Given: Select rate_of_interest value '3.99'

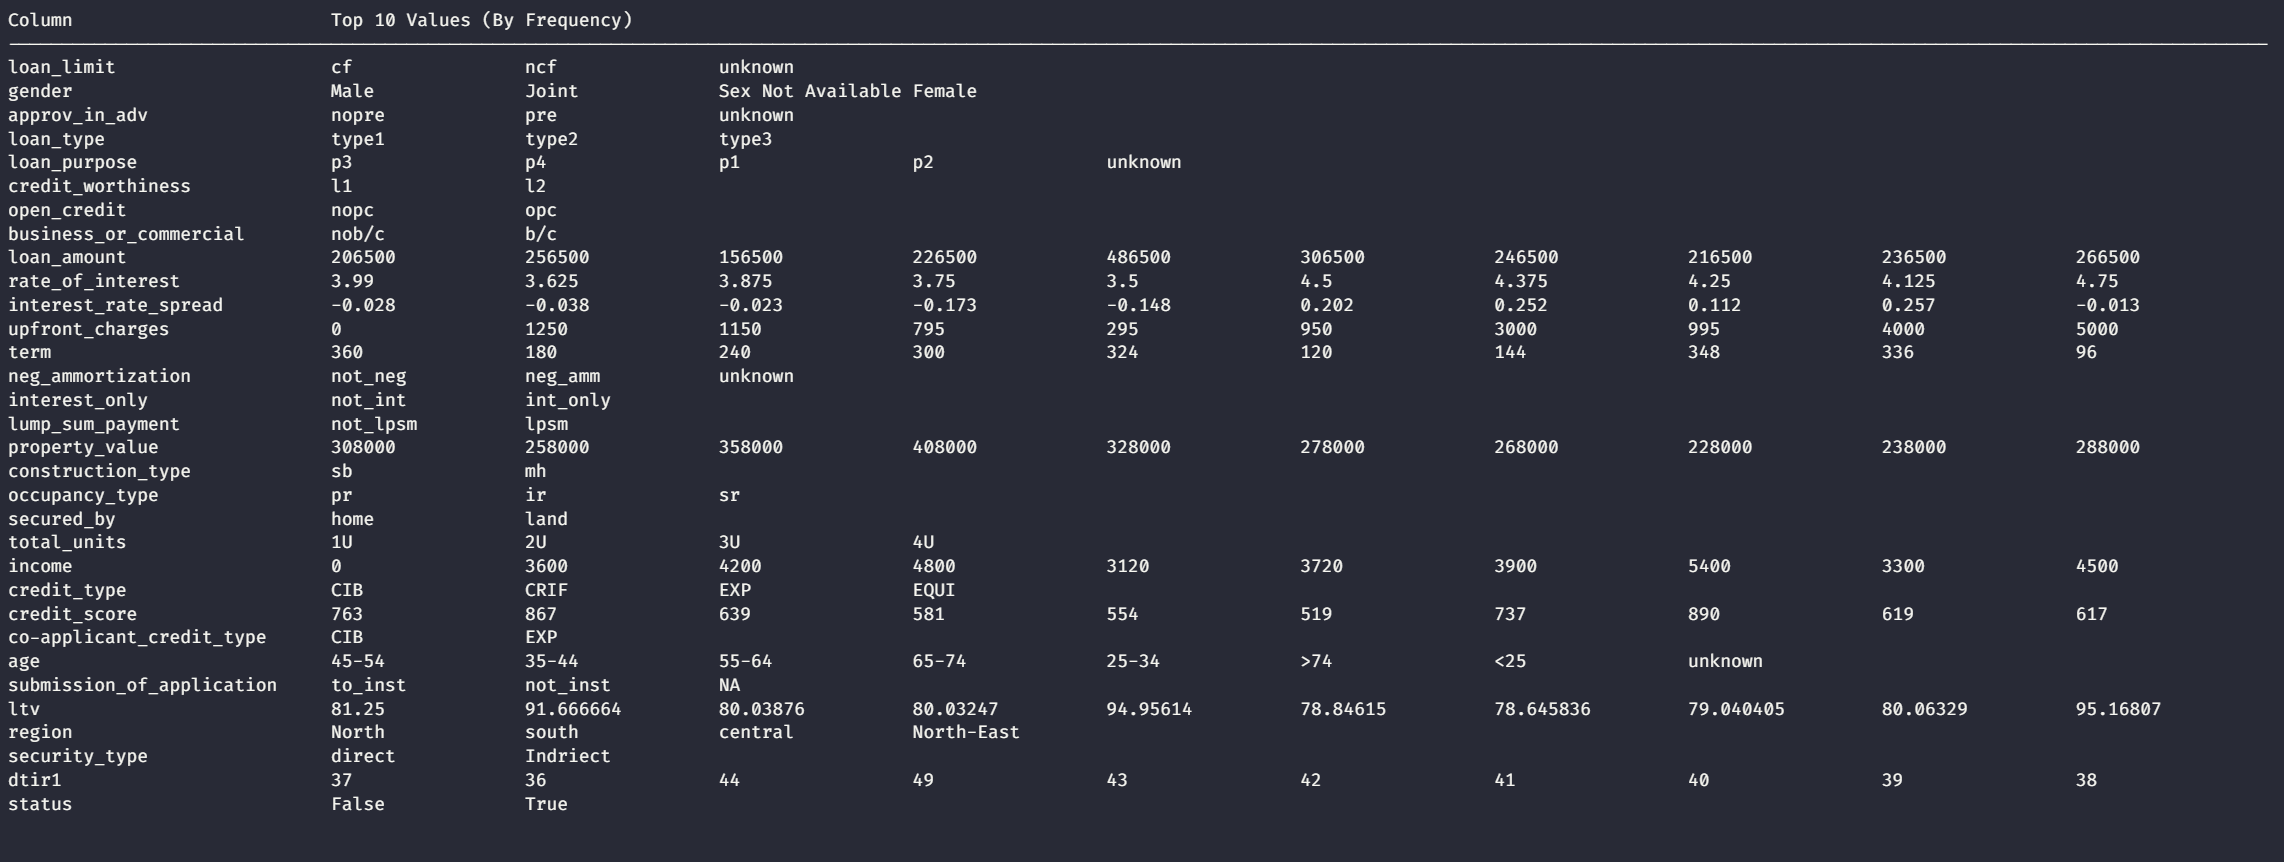Looking at the screenshot, I should (352, 281).
